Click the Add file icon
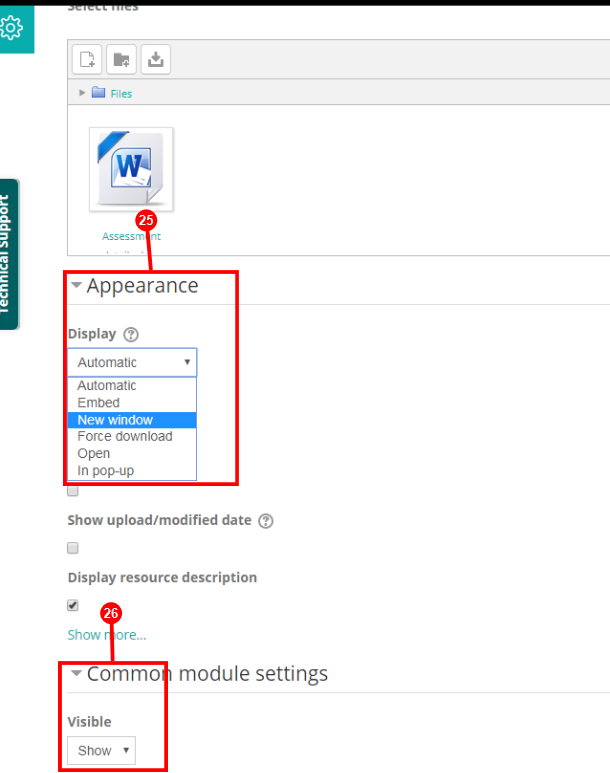Viewport: 610px width, 773px height. point(87,59)
